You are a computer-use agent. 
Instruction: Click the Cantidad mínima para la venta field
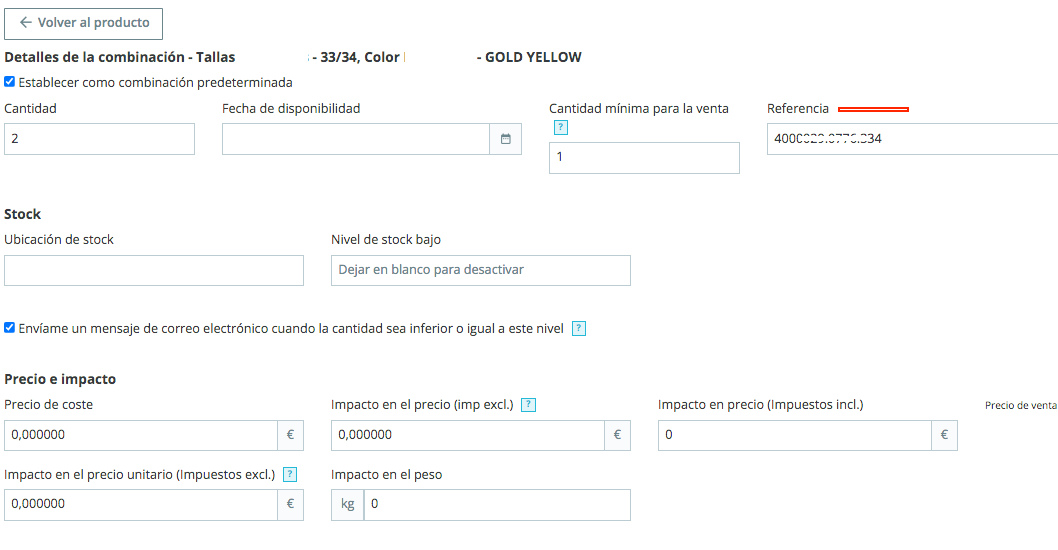644,158
